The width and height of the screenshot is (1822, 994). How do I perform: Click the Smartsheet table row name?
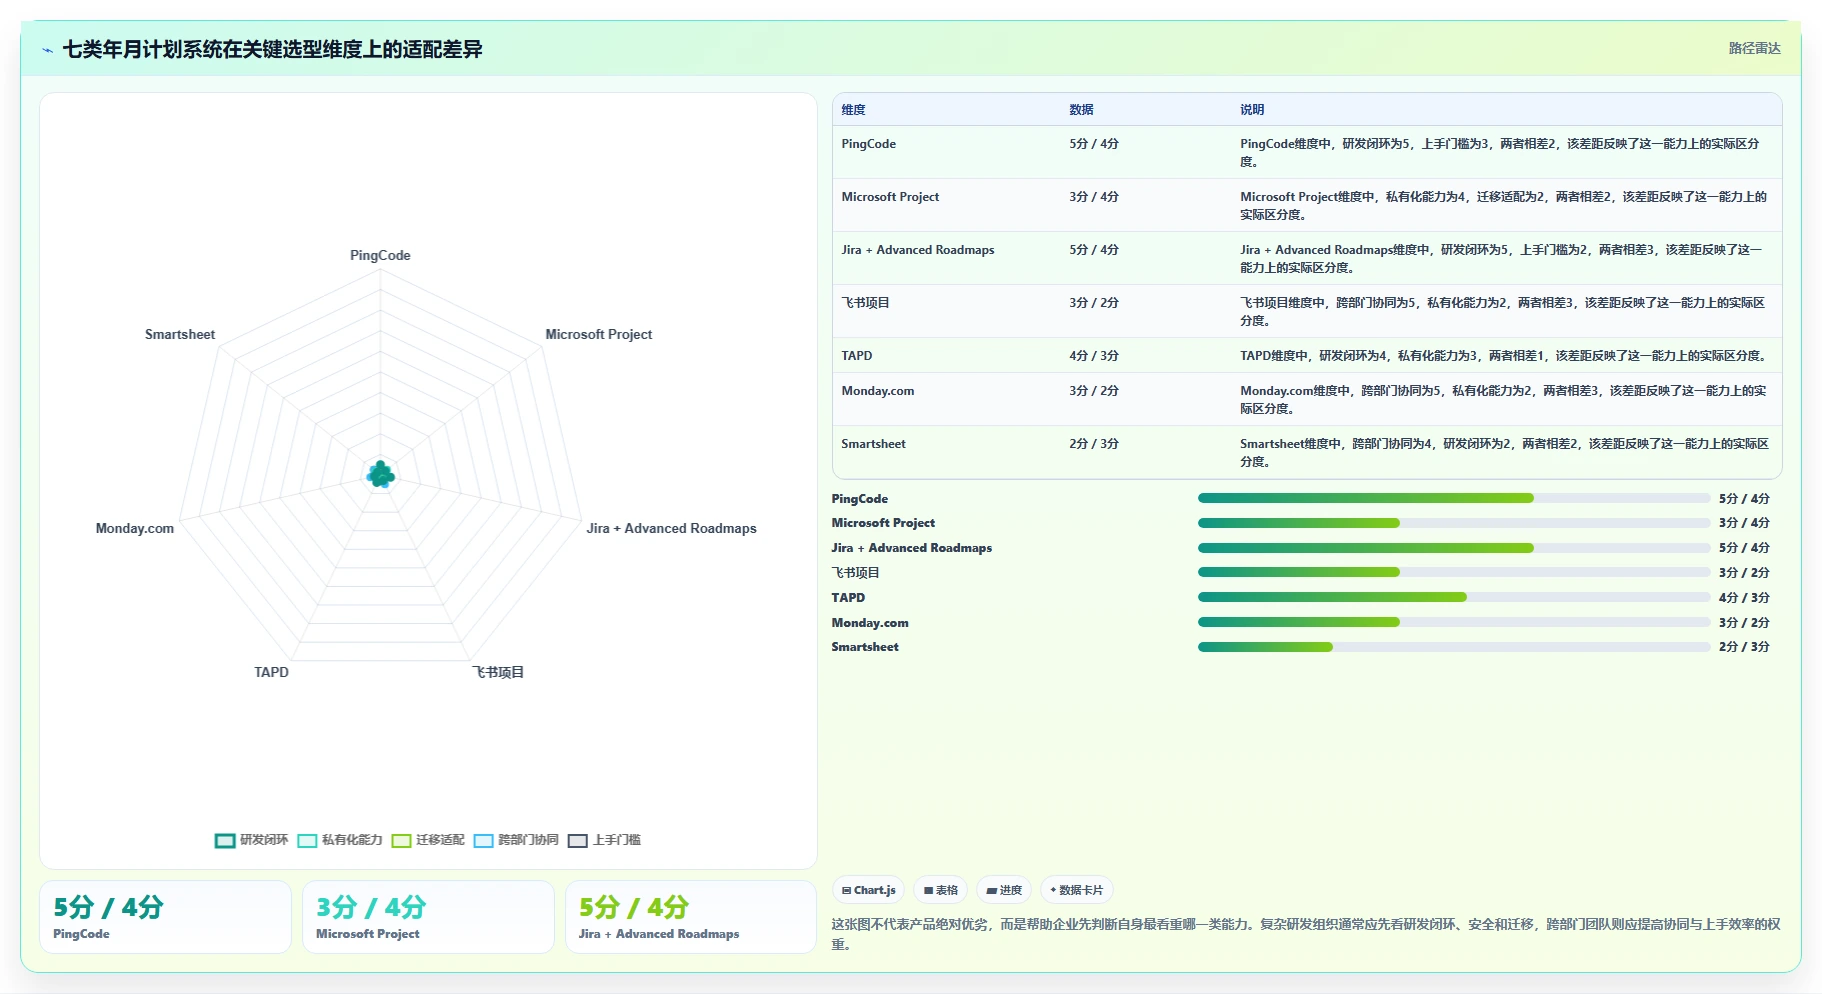(x=873, y=444)
